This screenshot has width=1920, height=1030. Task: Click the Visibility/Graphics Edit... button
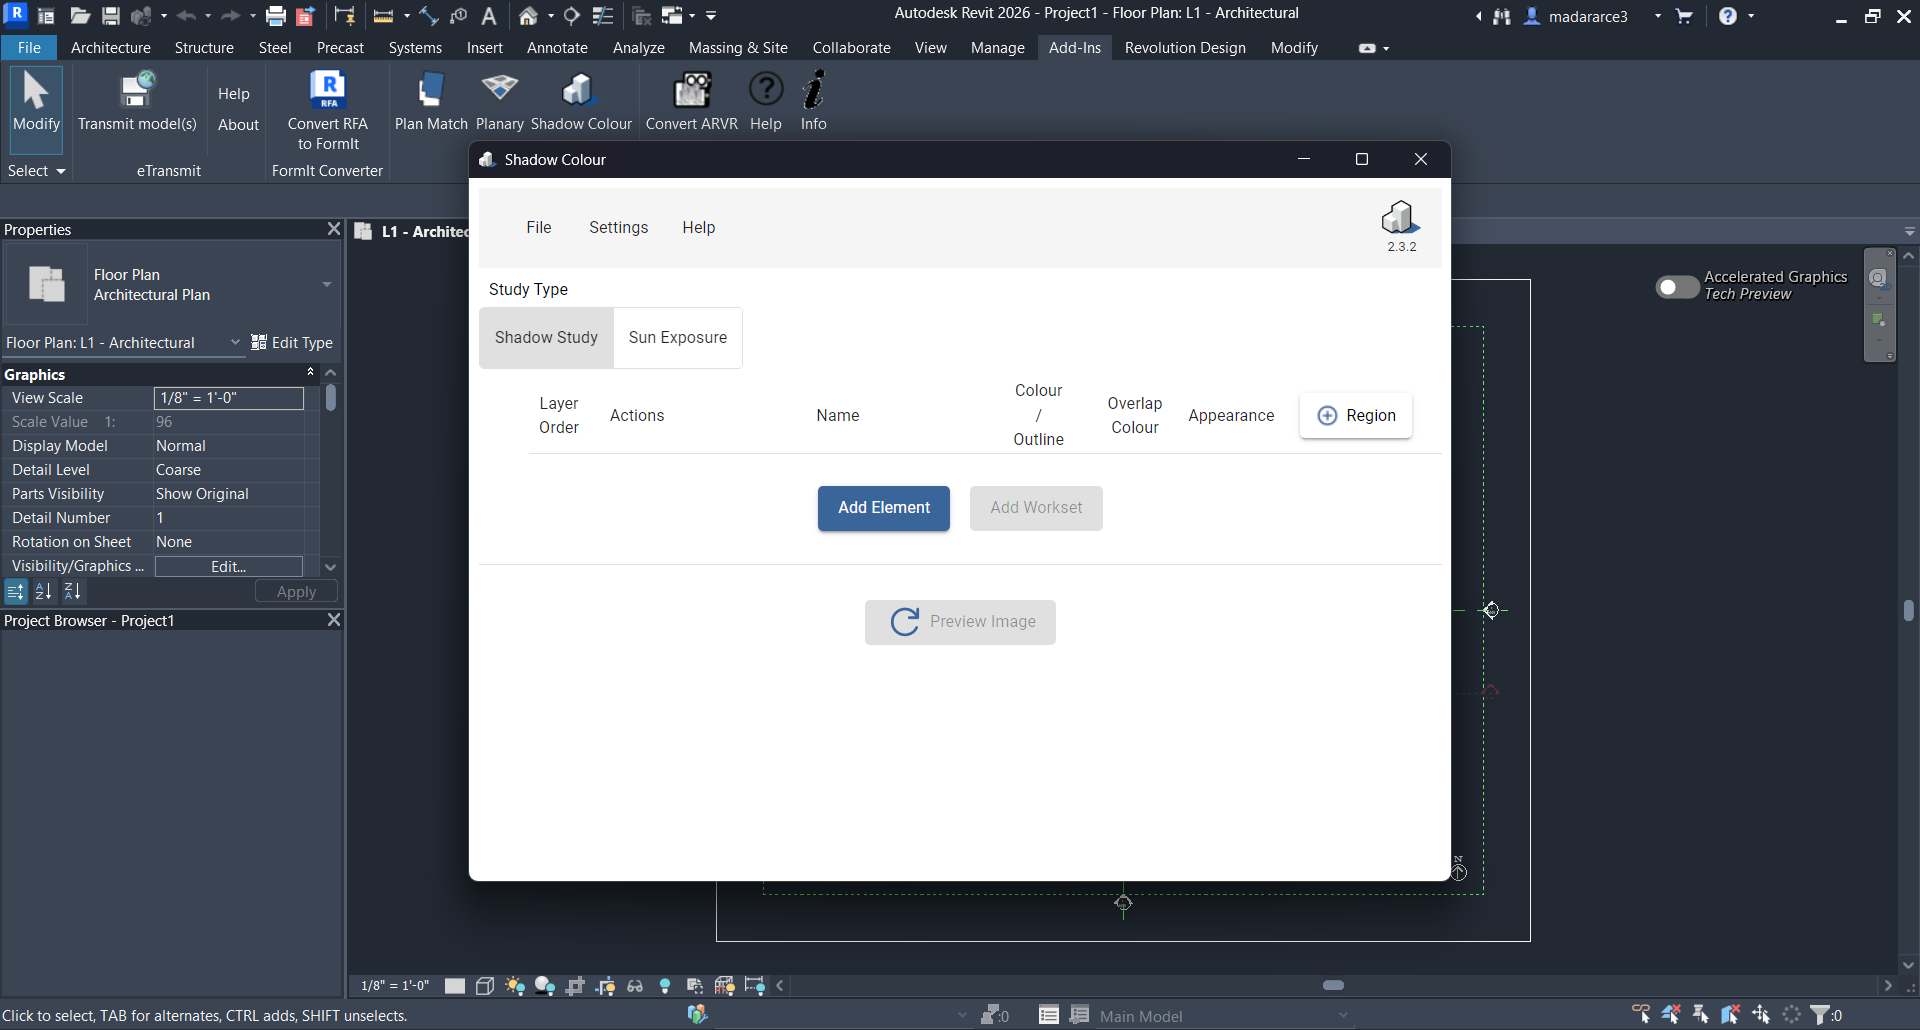click(x=229, y=567)
